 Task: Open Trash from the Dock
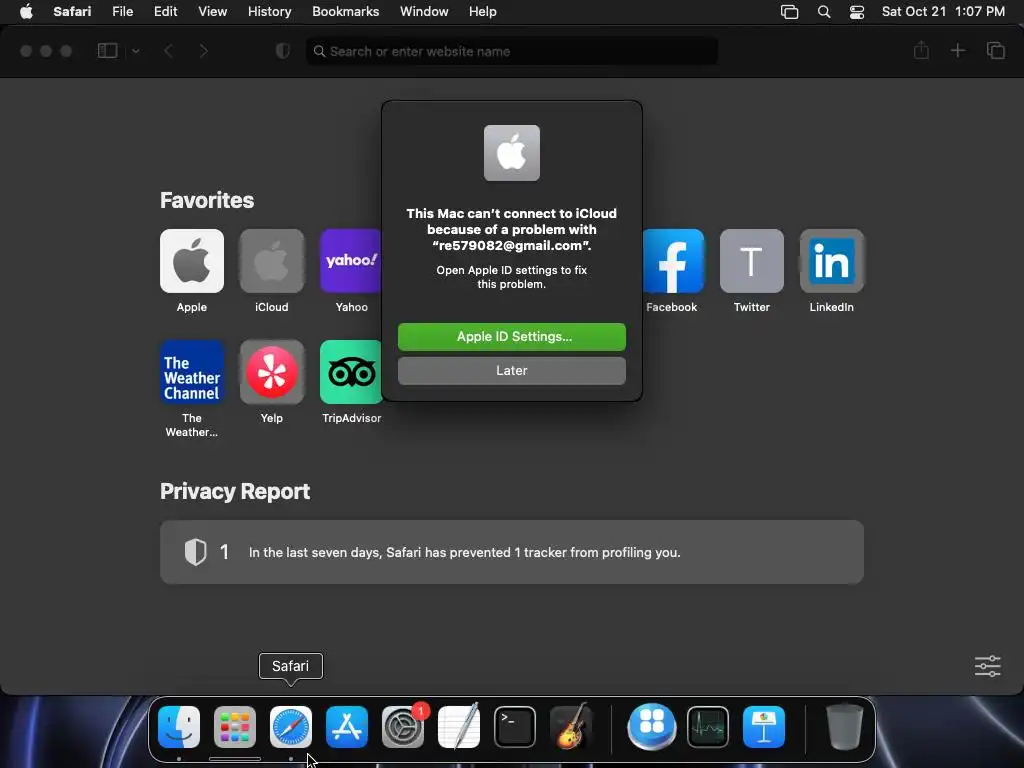[x=844, y=727]
